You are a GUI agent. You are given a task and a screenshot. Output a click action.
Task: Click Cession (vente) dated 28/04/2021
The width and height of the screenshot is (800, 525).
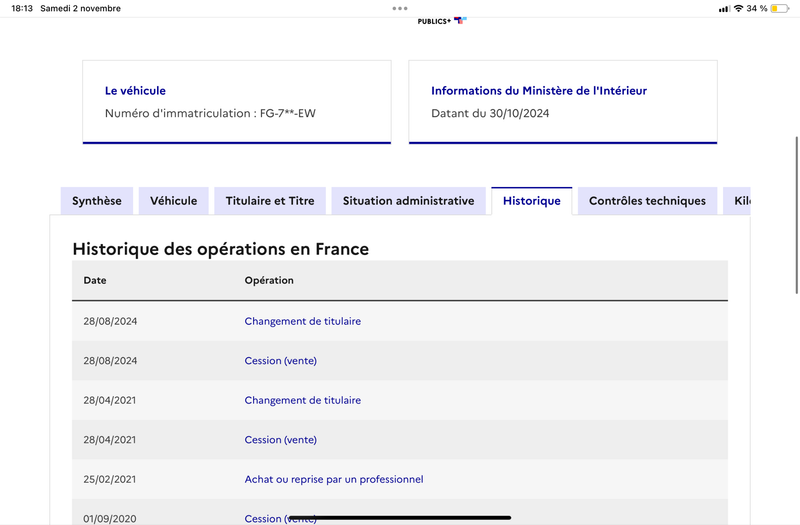point(281,440)
